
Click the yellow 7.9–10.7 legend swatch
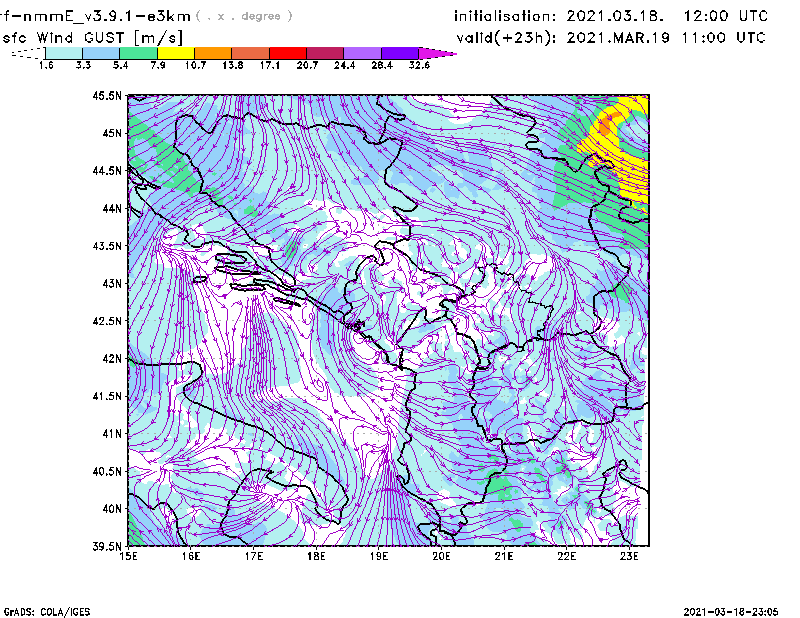(176, 53)
